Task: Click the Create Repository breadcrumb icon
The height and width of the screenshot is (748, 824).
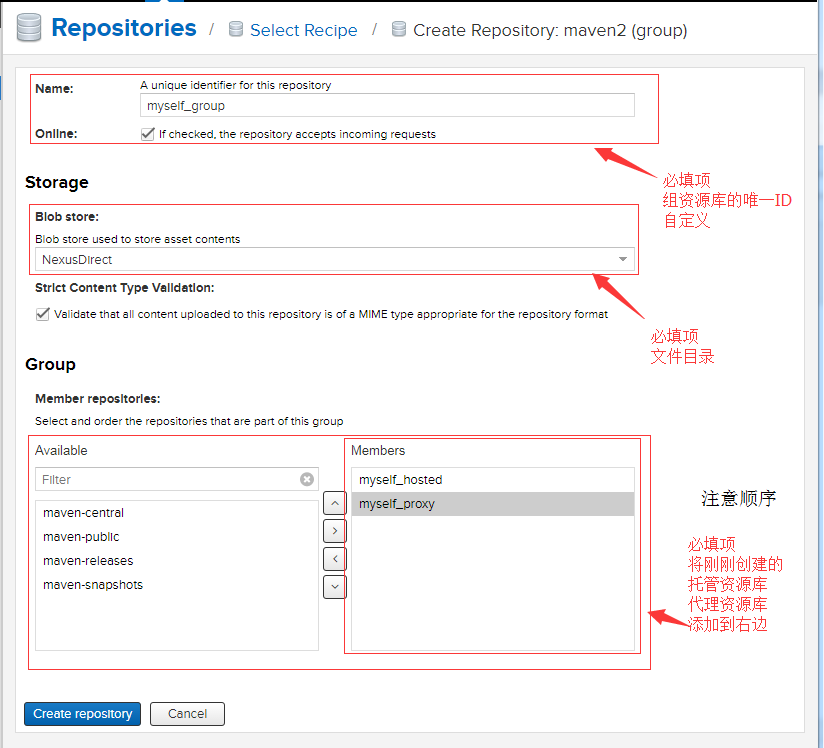Action: 399,29
